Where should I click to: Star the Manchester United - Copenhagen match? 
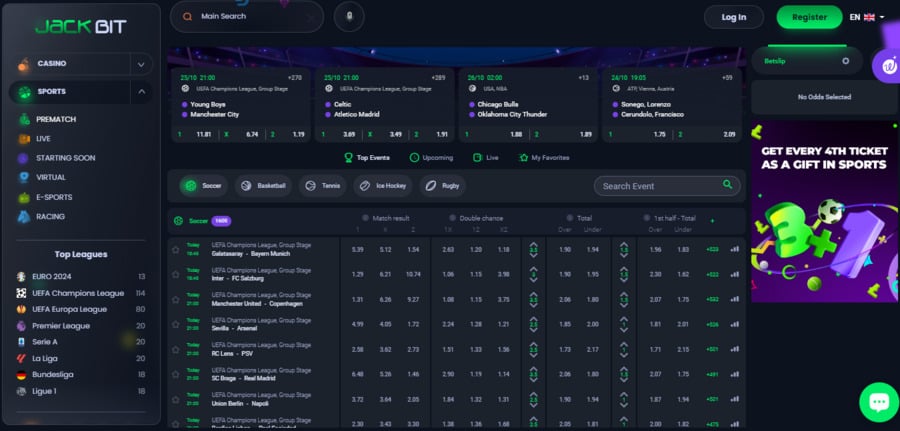click(x=176, y=300)
